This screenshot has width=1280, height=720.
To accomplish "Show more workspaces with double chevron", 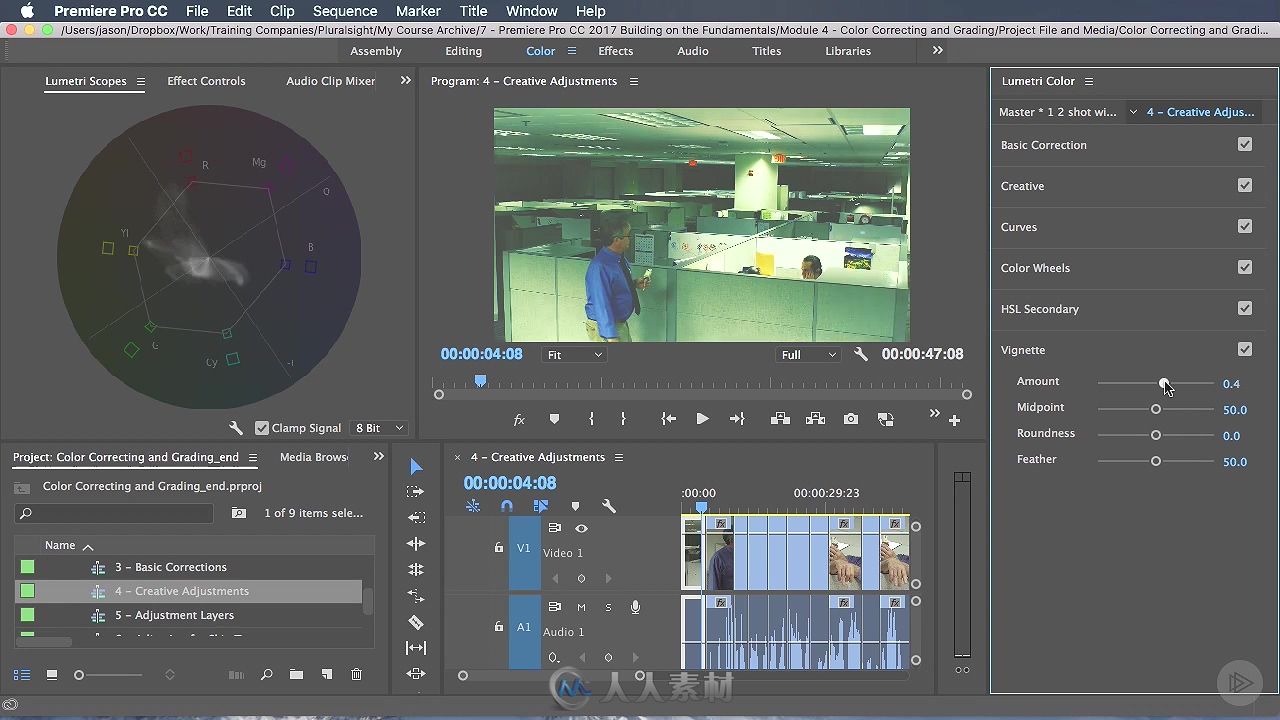I will 937,50.
